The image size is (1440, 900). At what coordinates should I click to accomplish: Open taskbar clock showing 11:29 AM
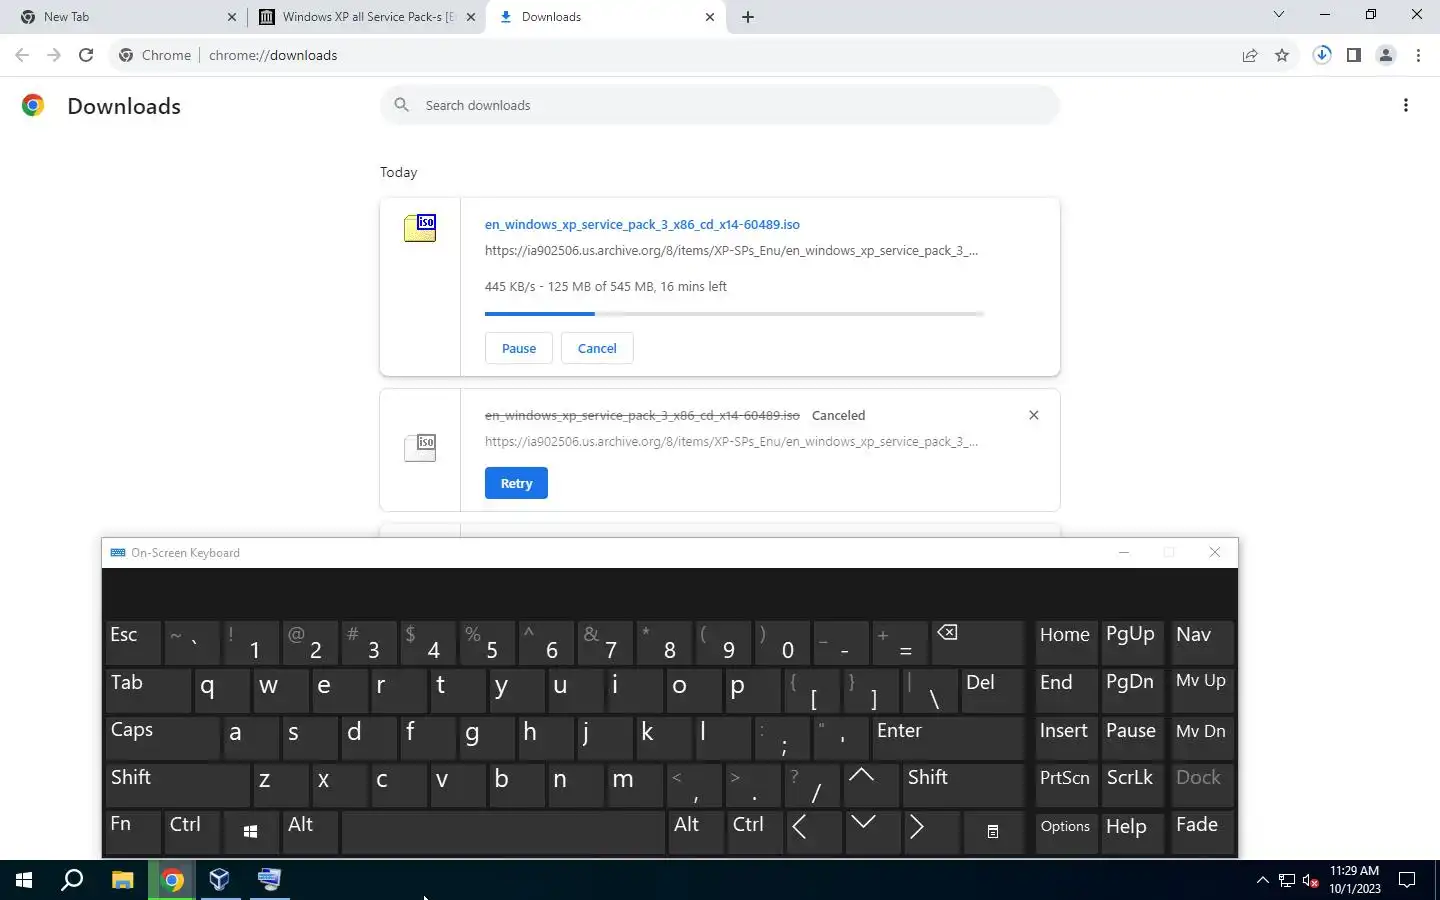[x=1355, y=880]
